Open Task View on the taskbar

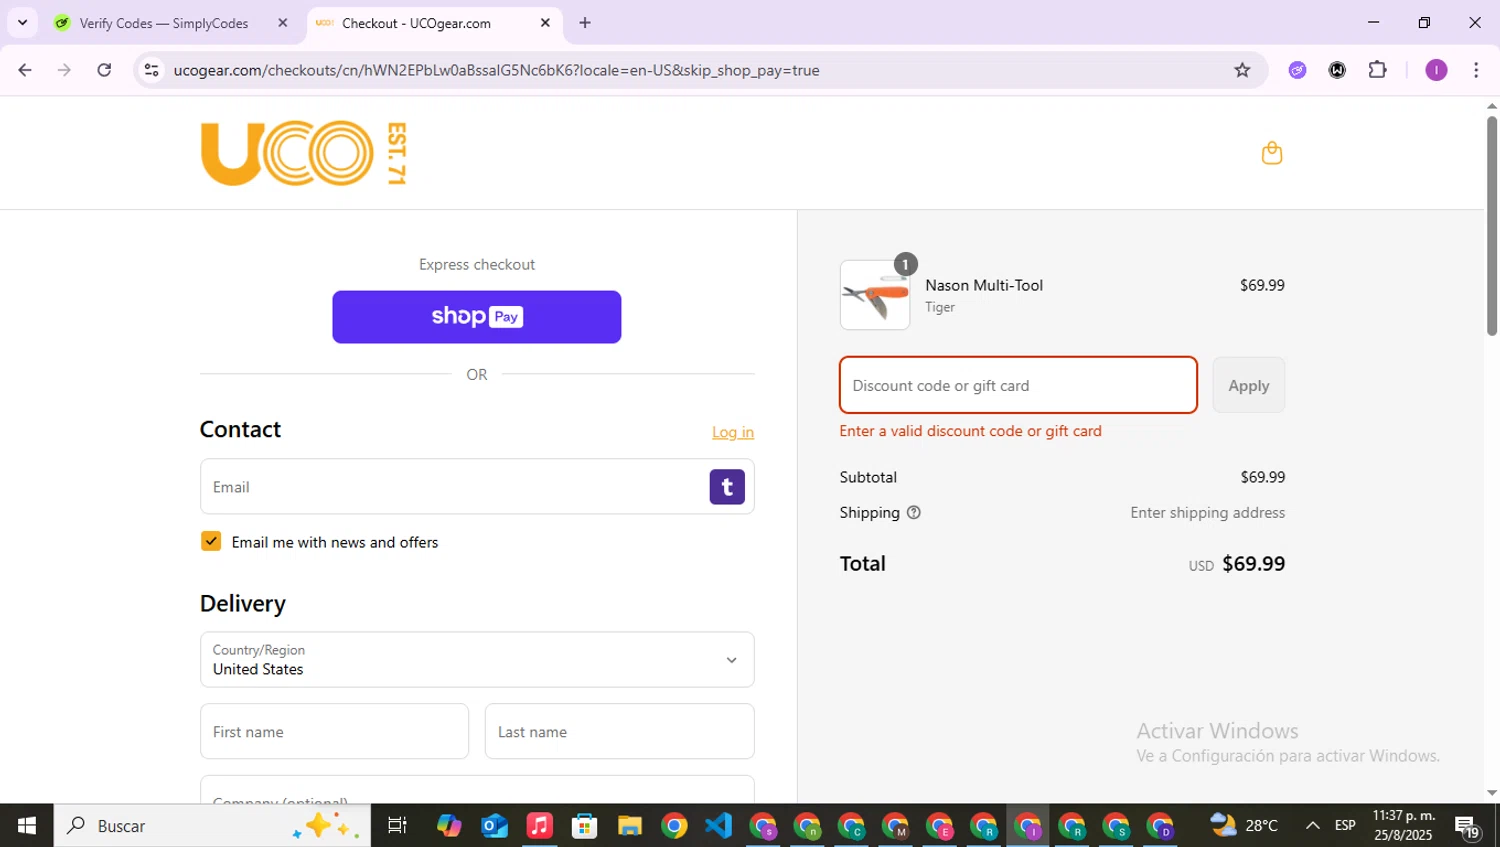point(397,826)
